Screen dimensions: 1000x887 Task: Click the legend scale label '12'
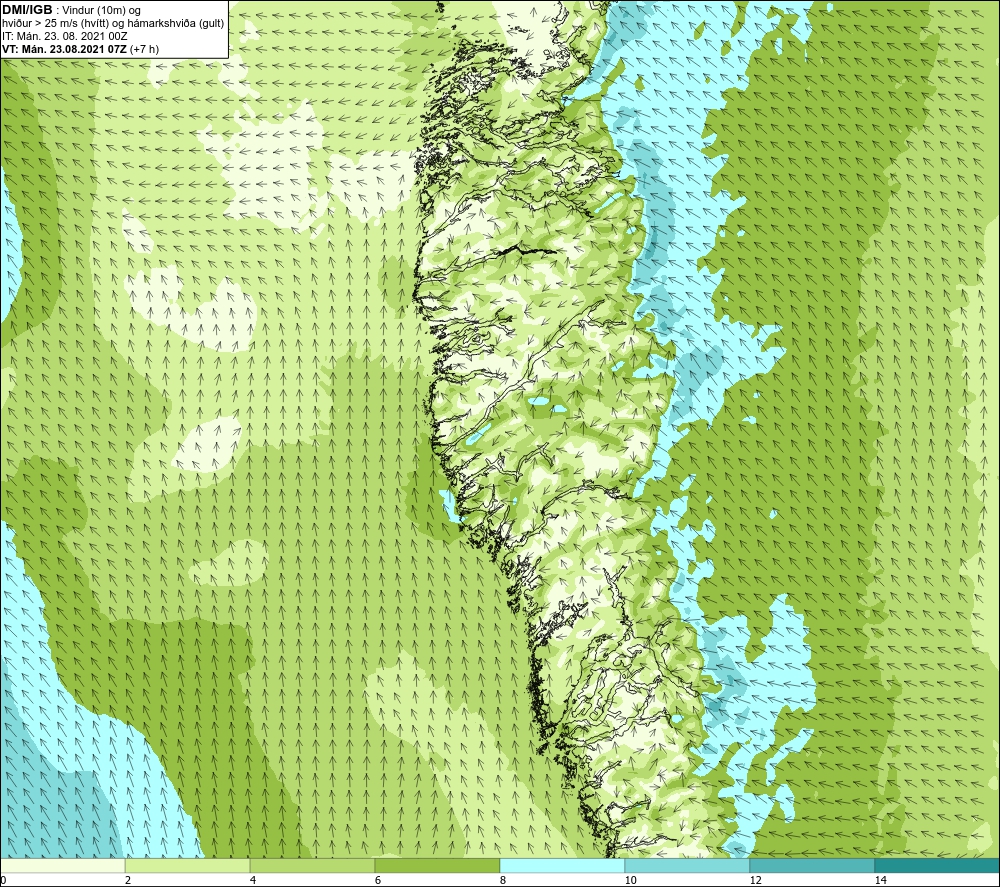tap(756, 881)
